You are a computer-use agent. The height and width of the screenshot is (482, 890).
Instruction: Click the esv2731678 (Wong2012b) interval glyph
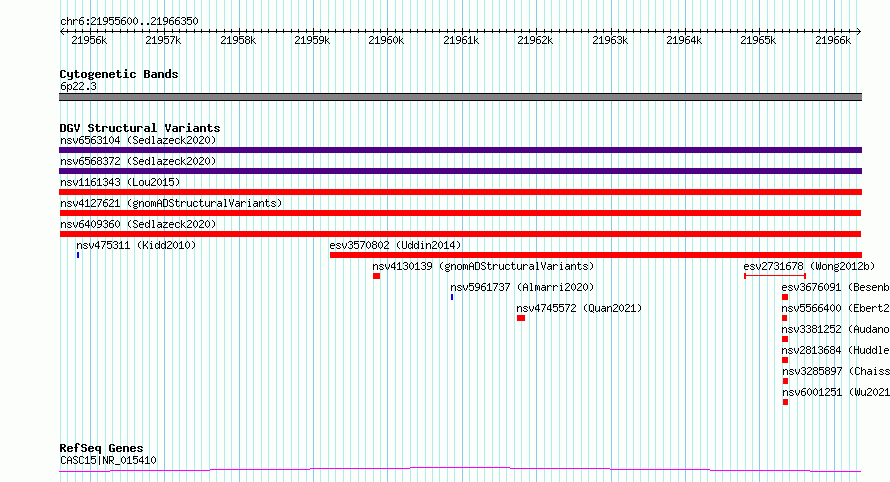click(x=775, y=276)
